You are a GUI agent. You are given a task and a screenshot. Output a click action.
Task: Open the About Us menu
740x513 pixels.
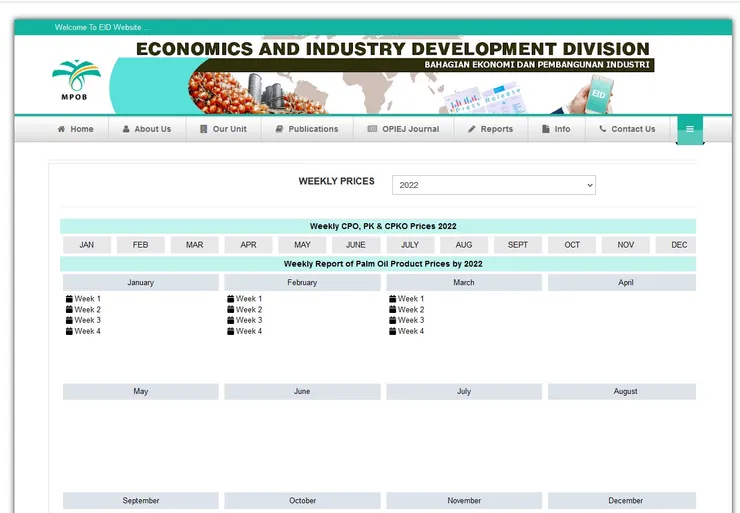pyautogui.click(x=147, y=129)
